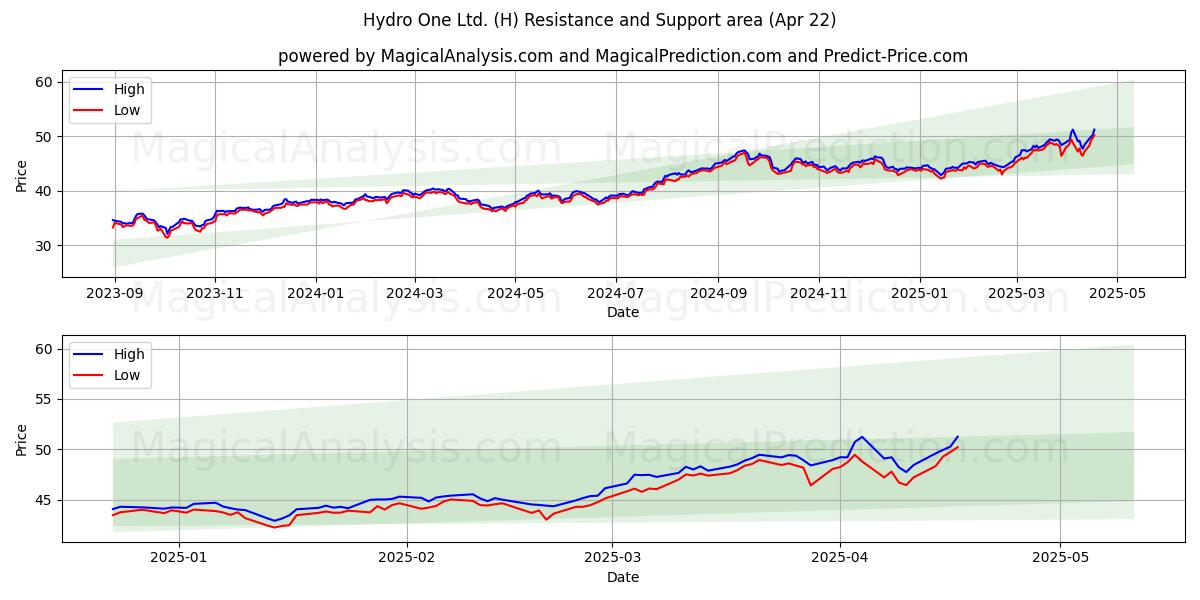Click the '60' y-axis value in top chart
Screen dimensions: 1200x600
[x=46, y=82]
